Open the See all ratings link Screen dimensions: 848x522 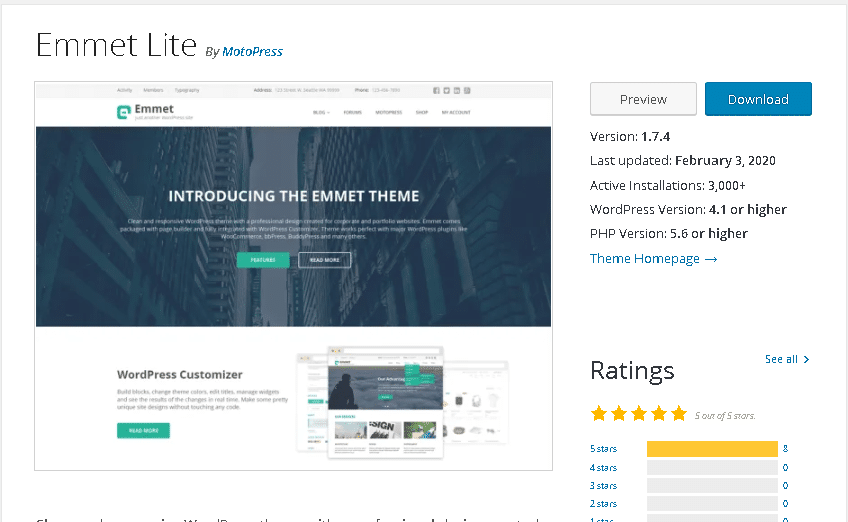point(787,359)
